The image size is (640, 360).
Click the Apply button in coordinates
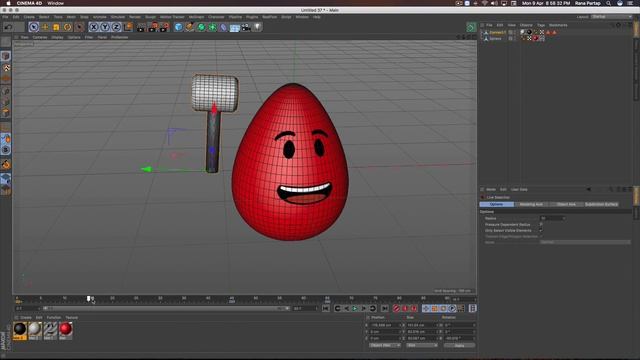point(459,345)
